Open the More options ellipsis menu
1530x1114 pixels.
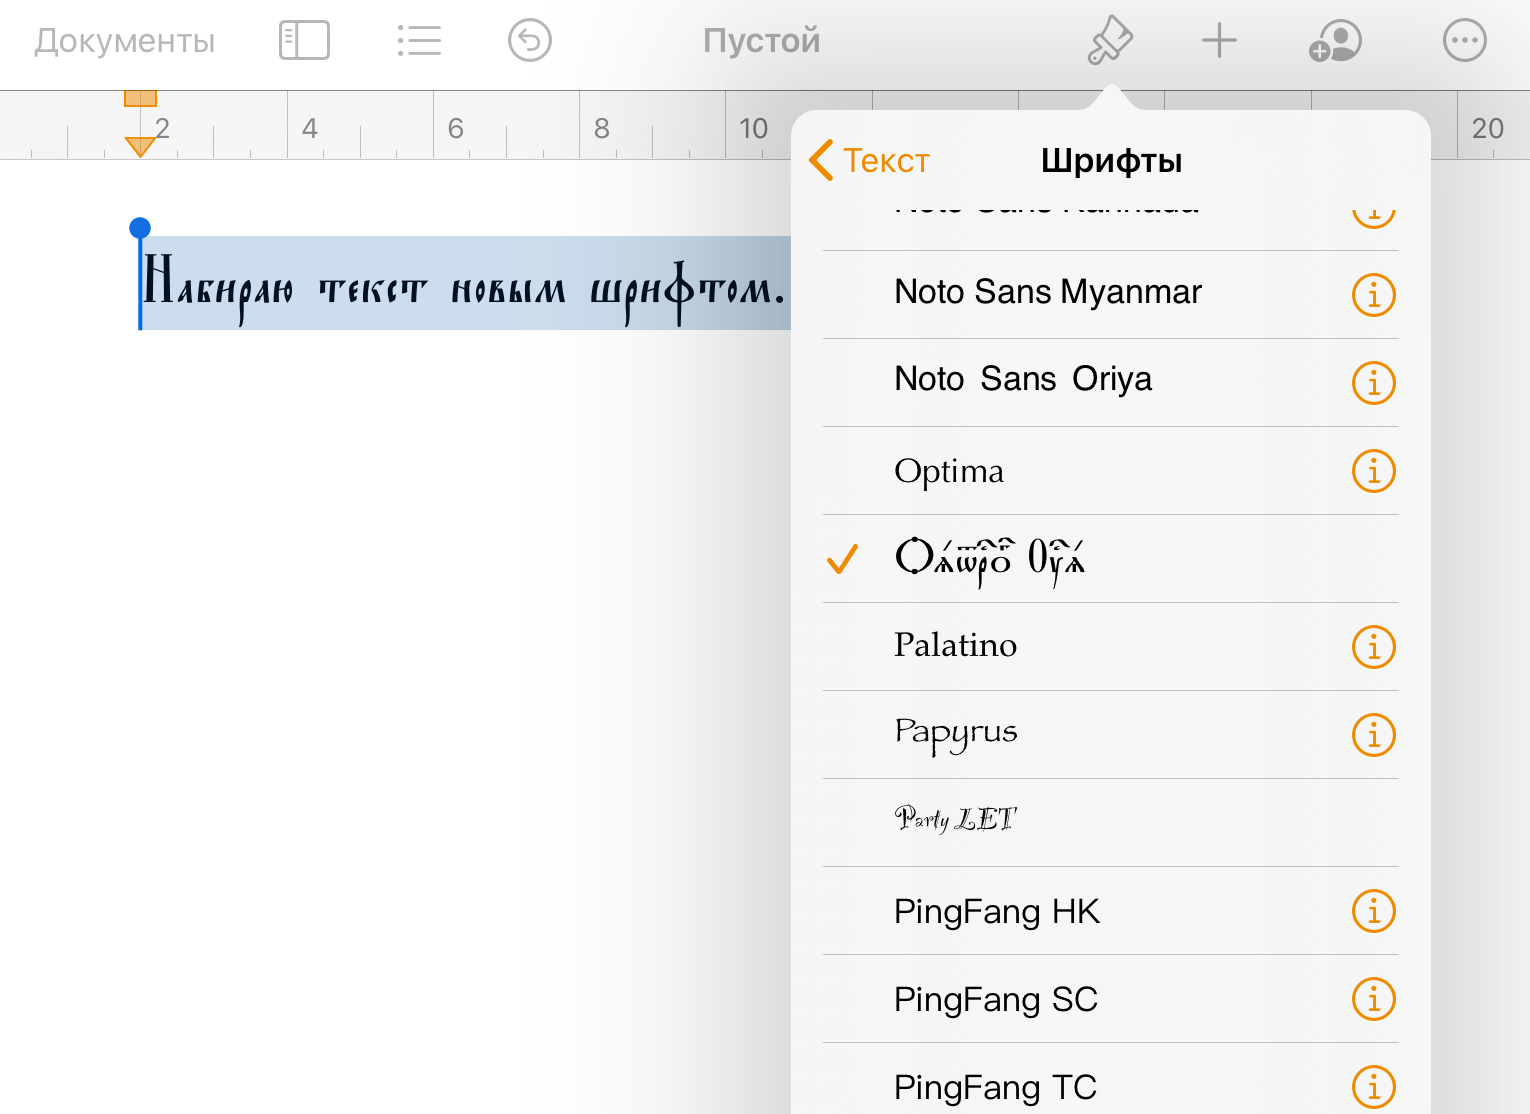pos(1464,42)
